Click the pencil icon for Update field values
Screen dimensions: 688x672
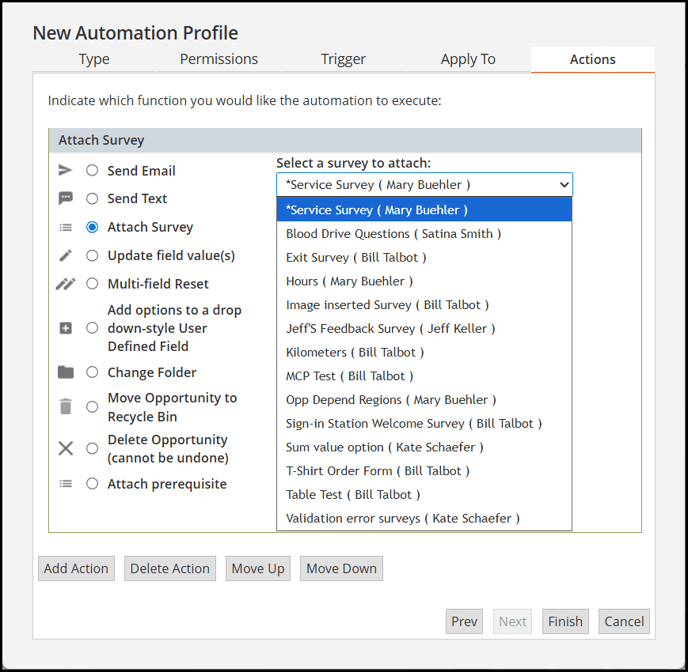tap(65, 255)
